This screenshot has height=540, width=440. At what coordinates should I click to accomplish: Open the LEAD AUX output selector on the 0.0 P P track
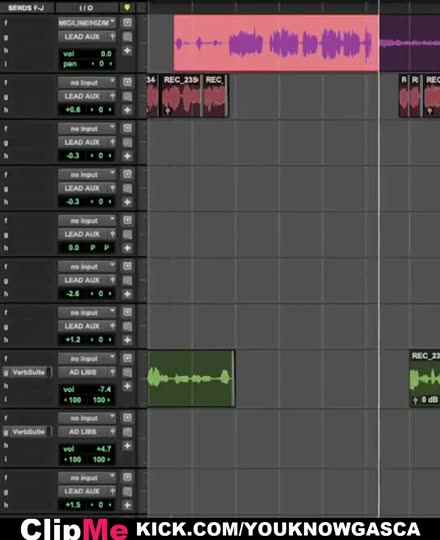87,234
